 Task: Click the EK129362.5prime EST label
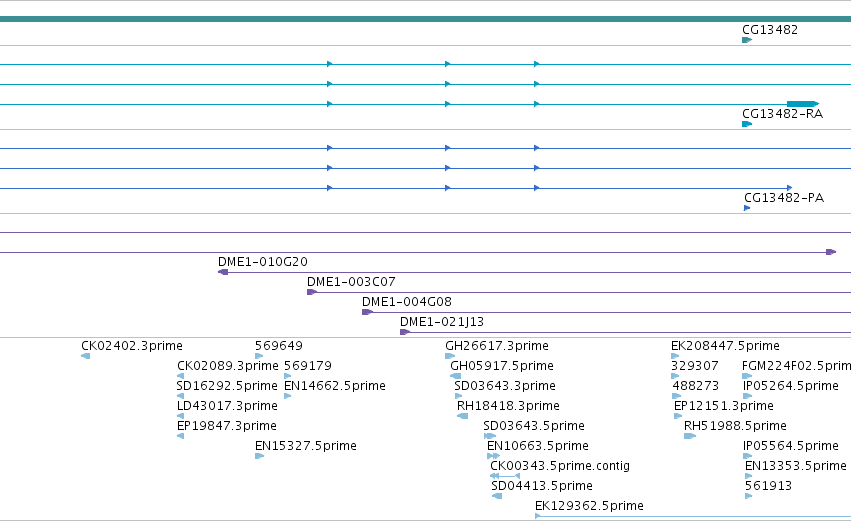589,507
